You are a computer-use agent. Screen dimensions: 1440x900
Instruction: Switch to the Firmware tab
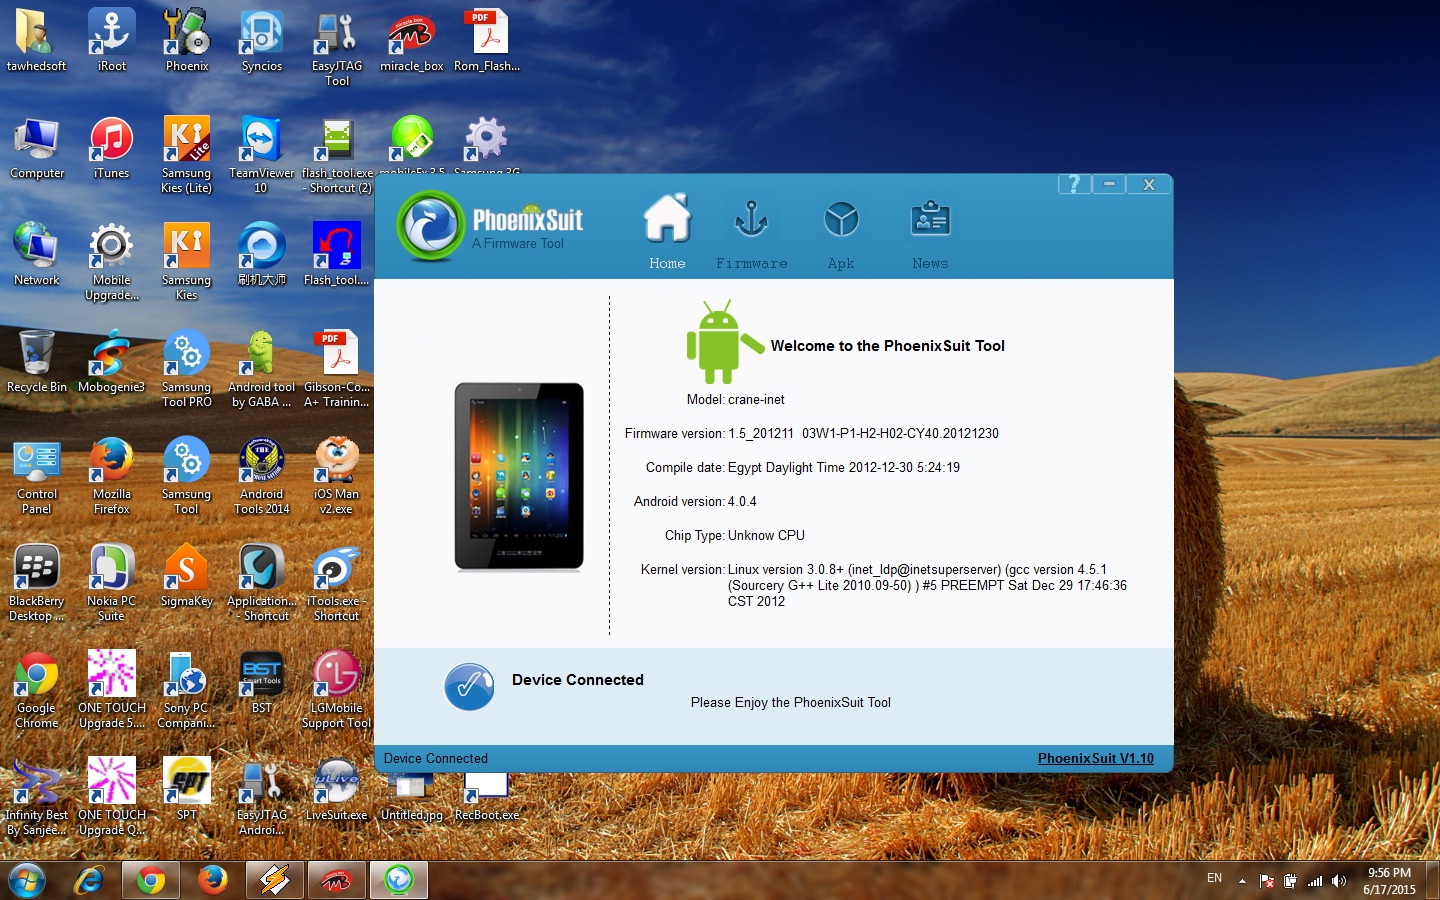point(751,235)
